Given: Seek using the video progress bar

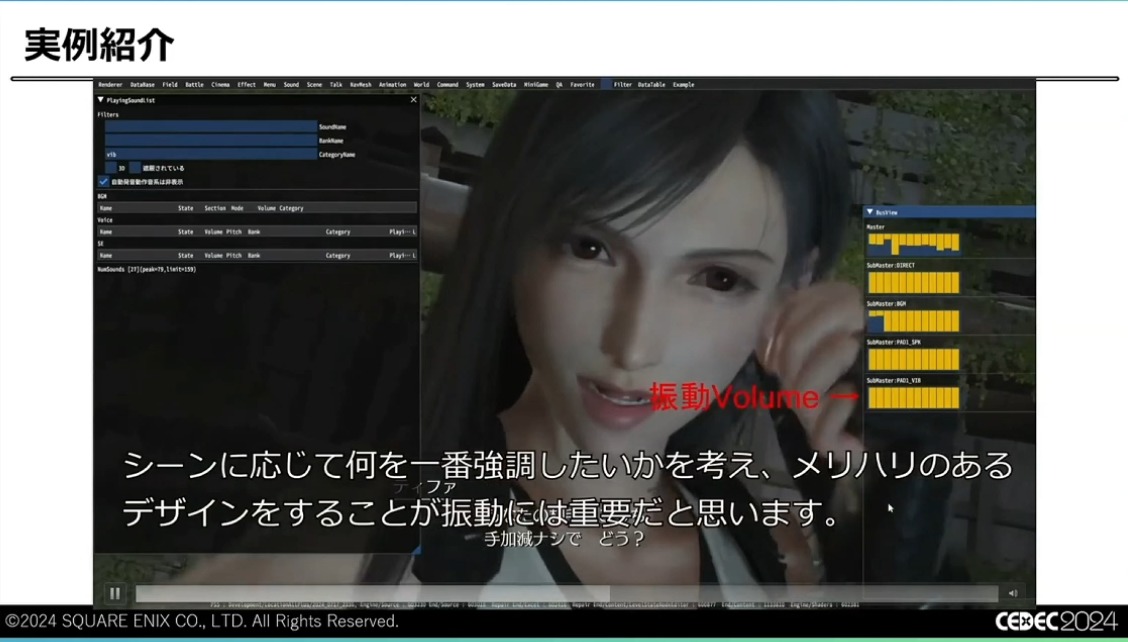Looking at the screenshot, I should (567, 594).
